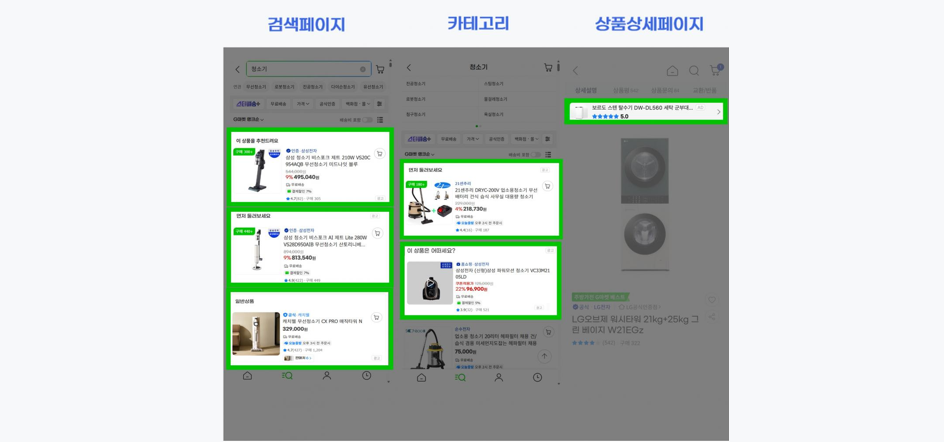Toggle 배송비 포함 switch in 카테고리
Screen dimensions: 944x442
click(x=537, y=155)
